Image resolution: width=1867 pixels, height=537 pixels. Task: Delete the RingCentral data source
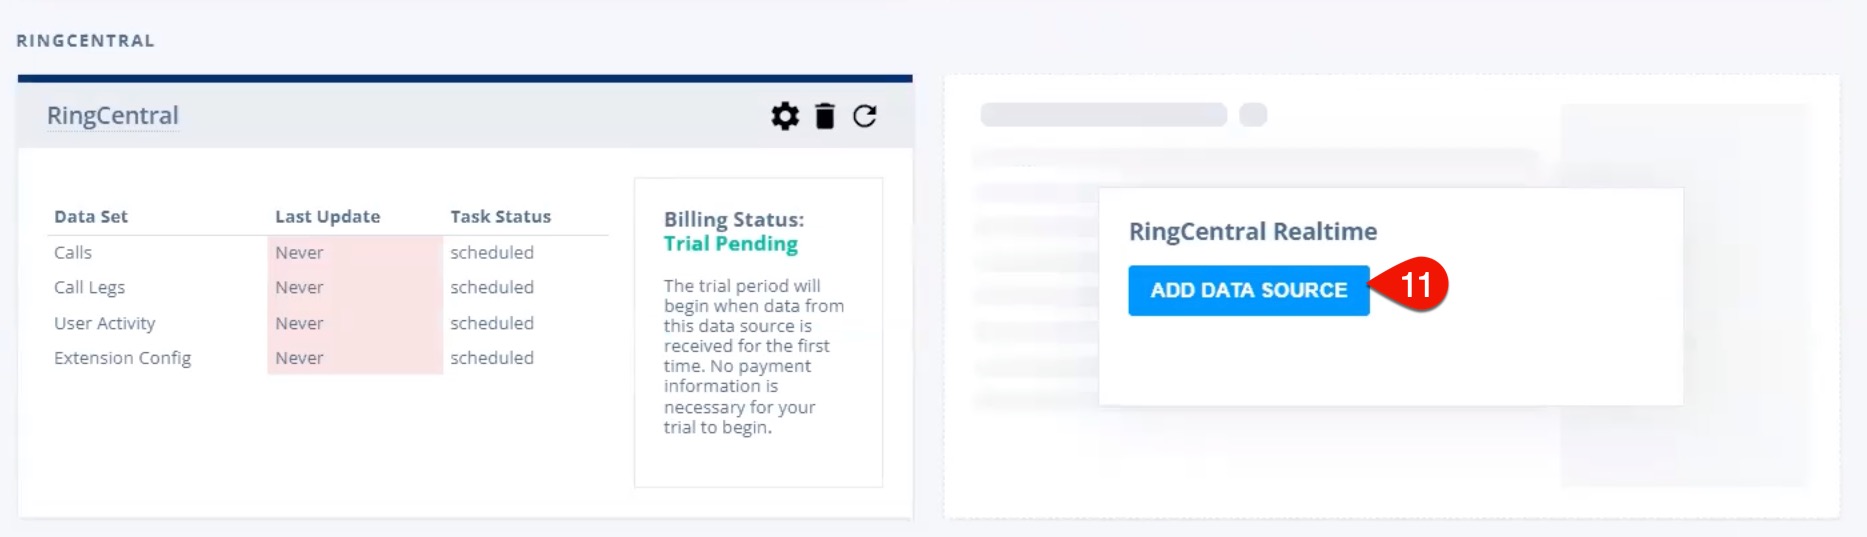click(x=825, y=116)
